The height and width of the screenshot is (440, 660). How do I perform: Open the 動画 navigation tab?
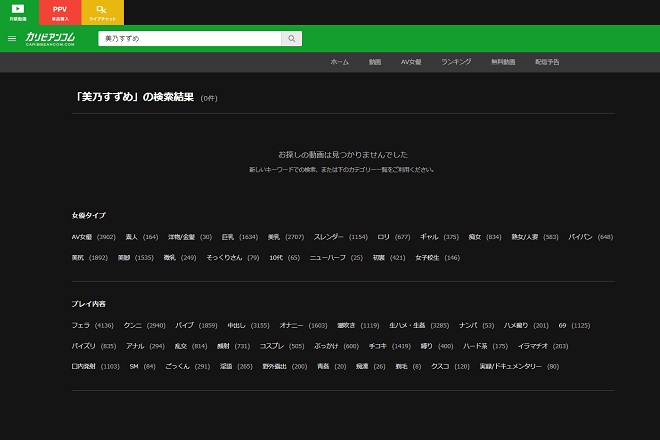[x=375, y=62]
